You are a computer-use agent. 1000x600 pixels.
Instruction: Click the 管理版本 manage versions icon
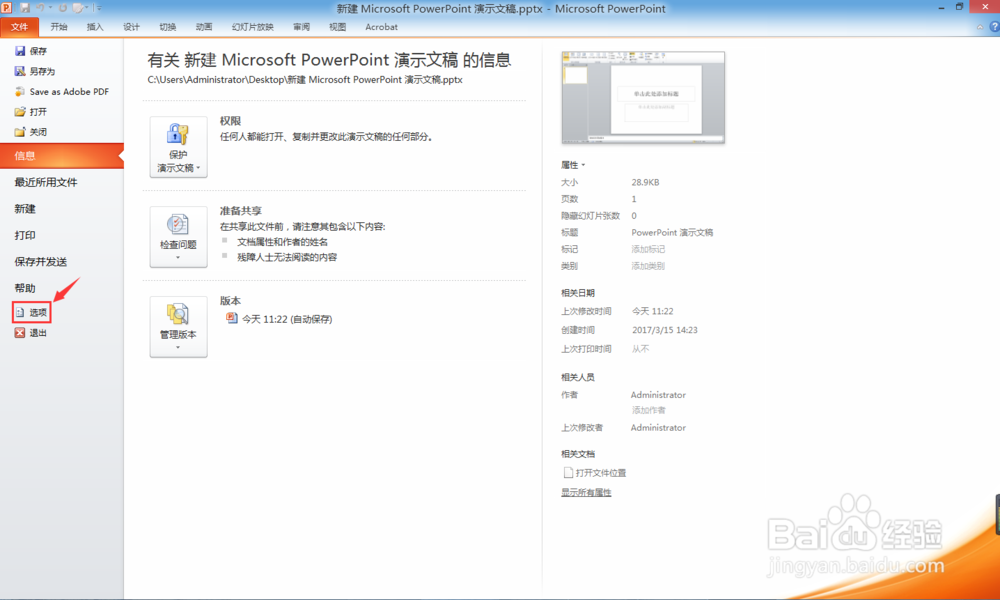(x=178, y=322)
